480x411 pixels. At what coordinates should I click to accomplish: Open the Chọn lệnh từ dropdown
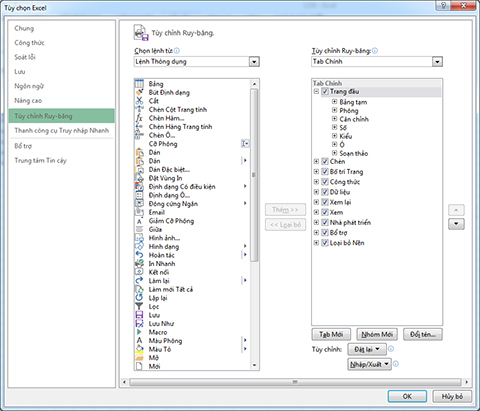[254, 62]
